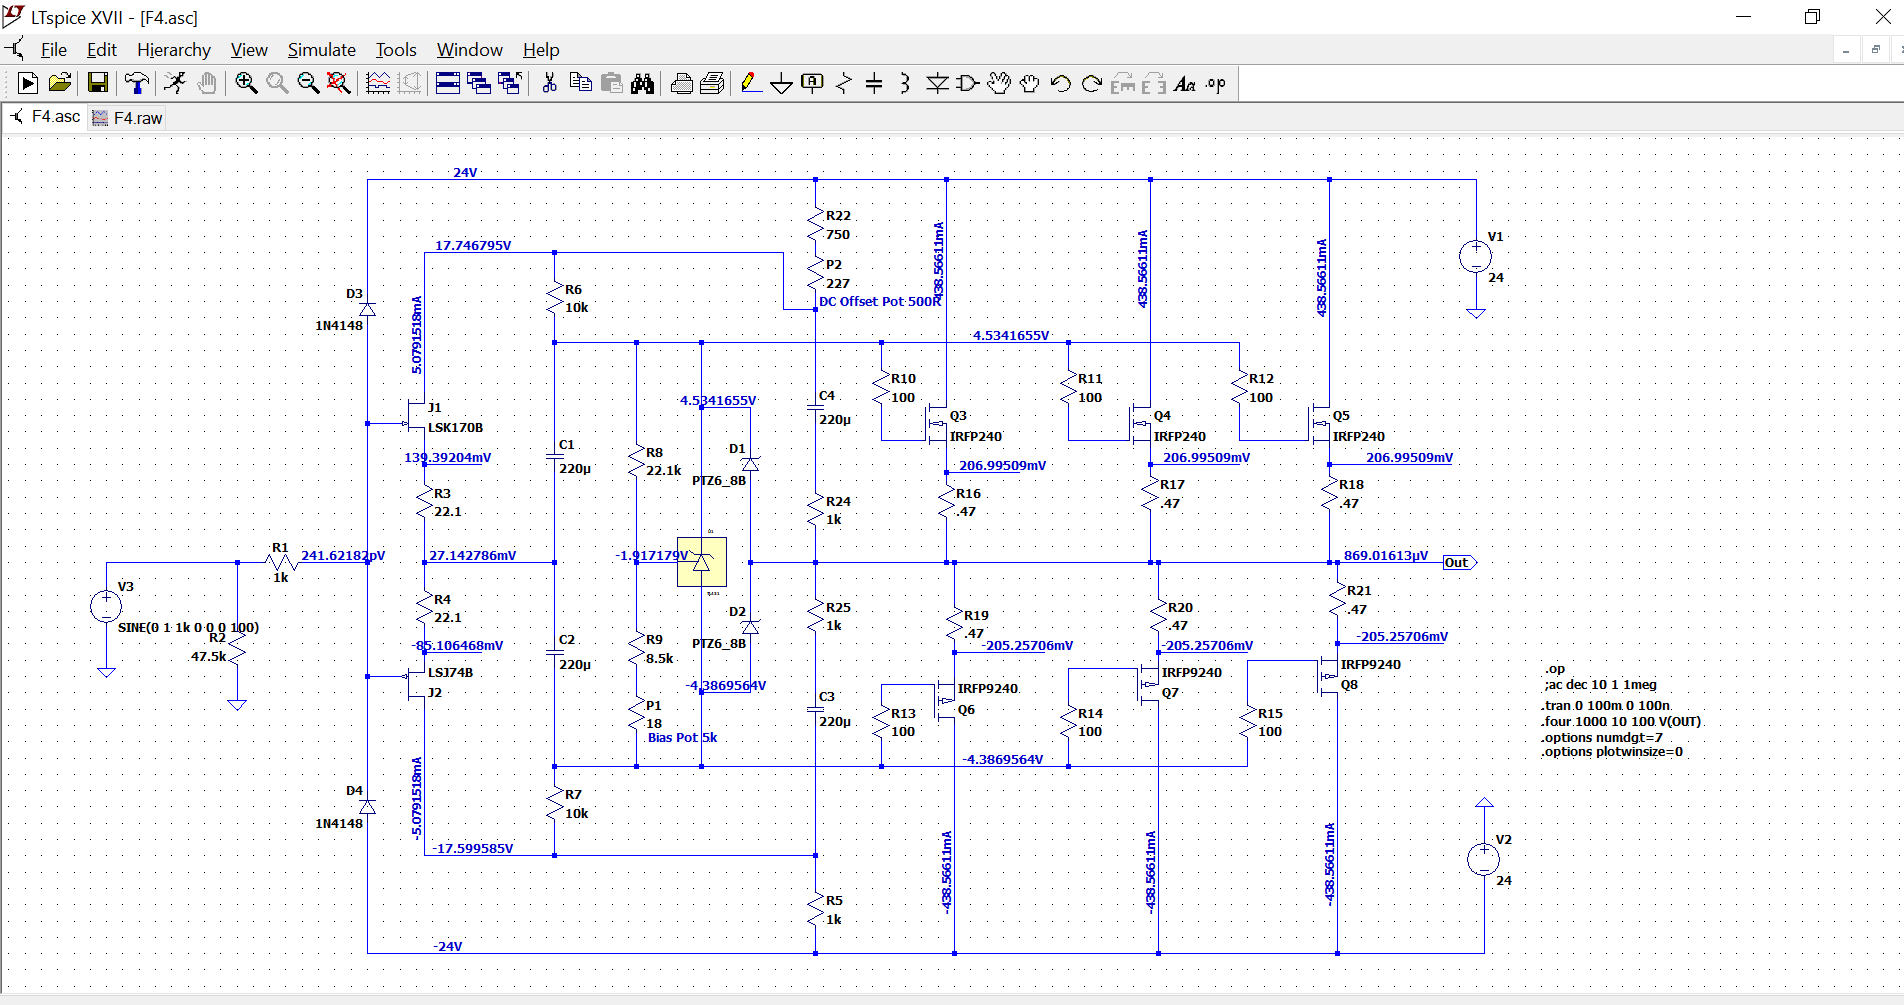Image resolution: width=1904 pixels, height=1005 pixels.
Task: Select the Move hand tool
Action: click(998, 84)
